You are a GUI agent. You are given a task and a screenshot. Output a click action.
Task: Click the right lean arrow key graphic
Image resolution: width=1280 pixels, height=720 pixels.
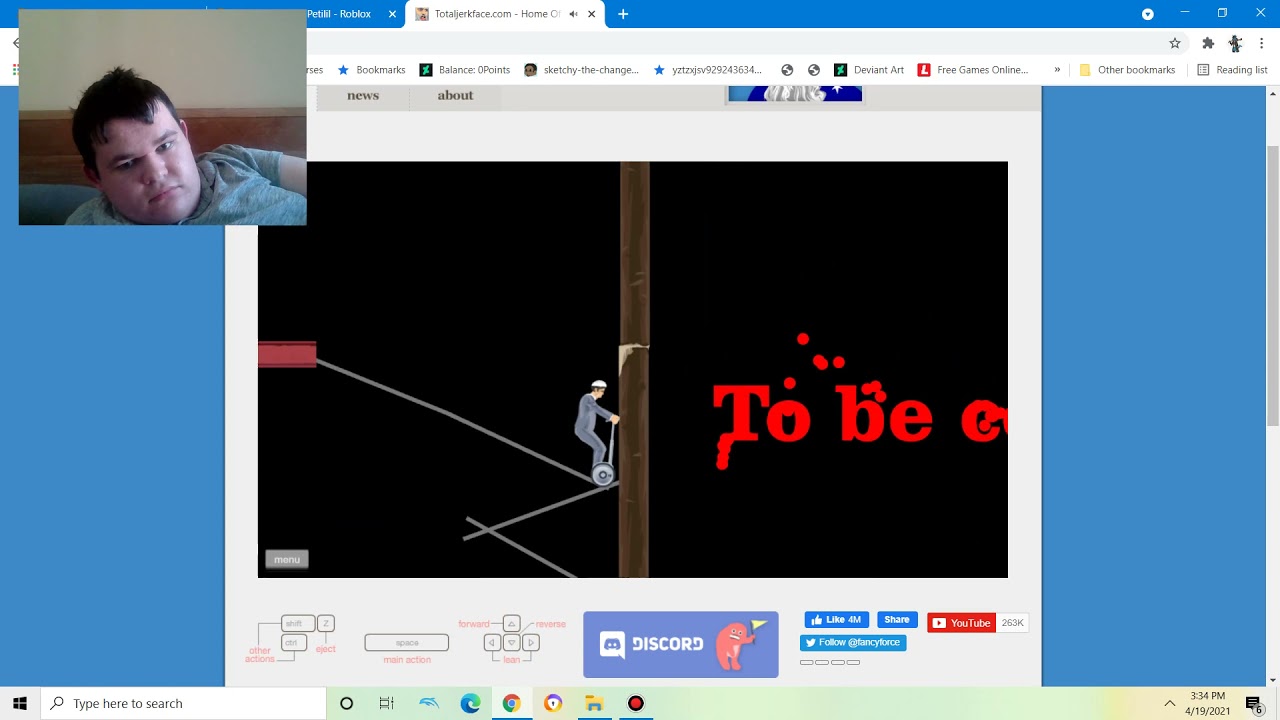[x=531, y=643]
